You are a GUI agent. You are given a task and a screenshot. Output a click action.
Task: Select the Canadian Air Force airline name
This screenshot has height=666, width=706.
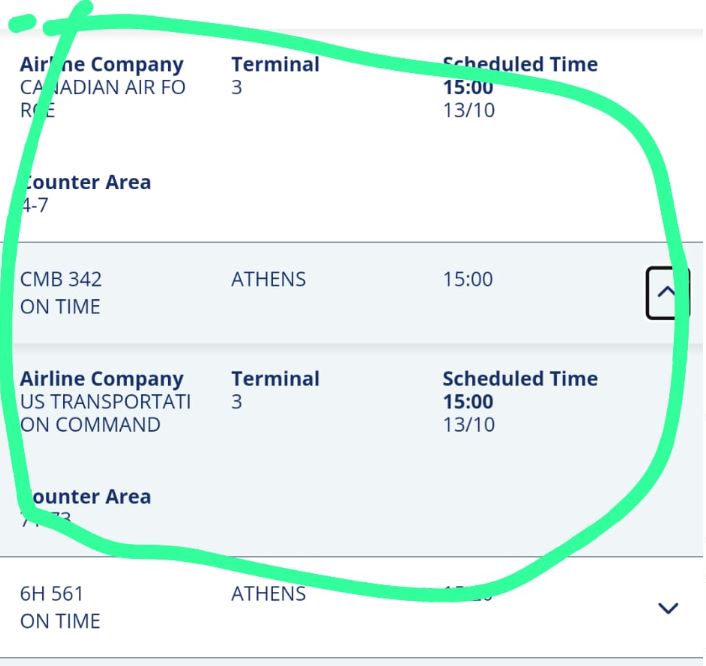pyautogui.click(x=102, y=98)
